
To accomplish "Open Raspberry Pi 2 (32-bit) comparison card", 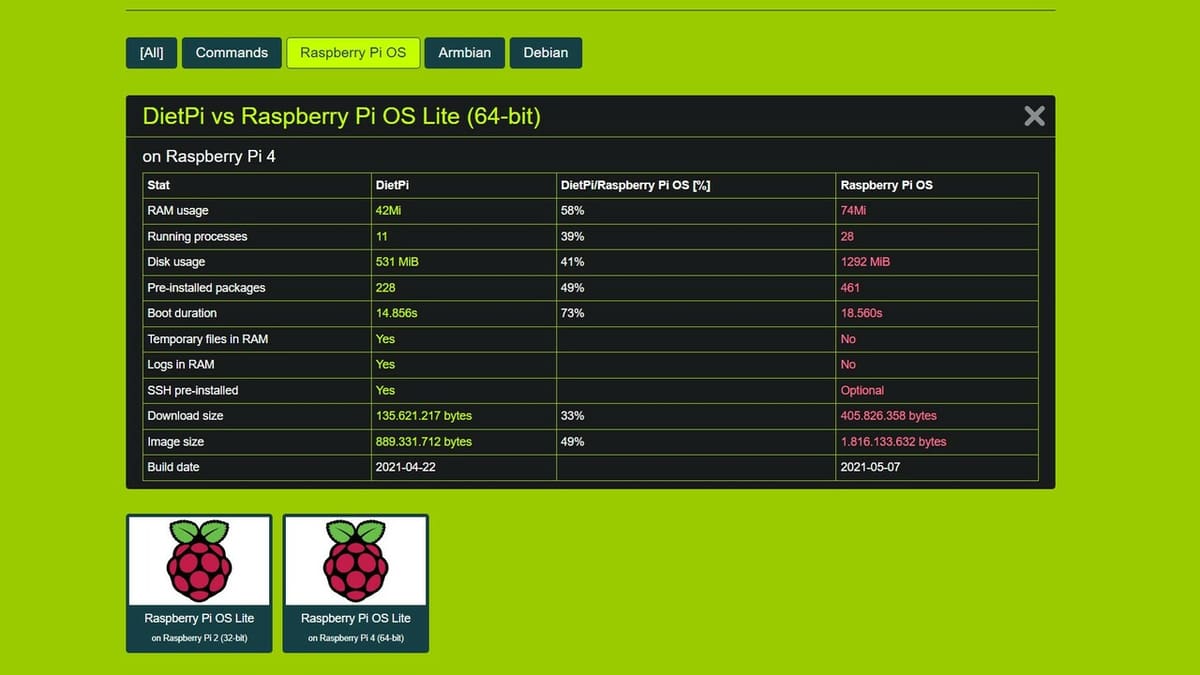I will (x=199, y=583).
